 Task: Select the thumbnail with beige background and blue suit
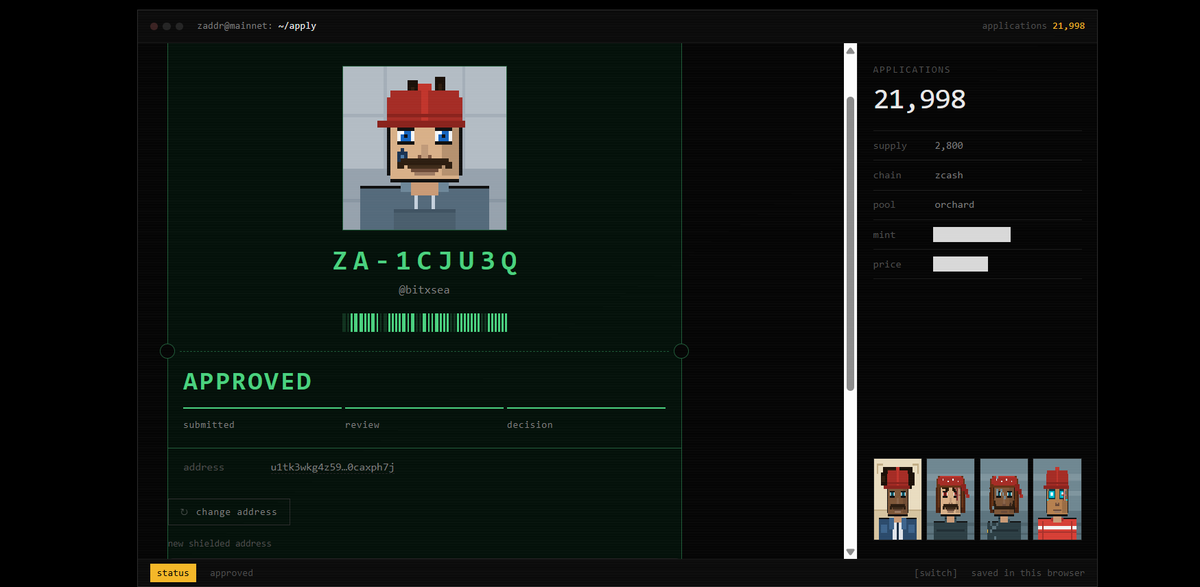tap(898, 499)
